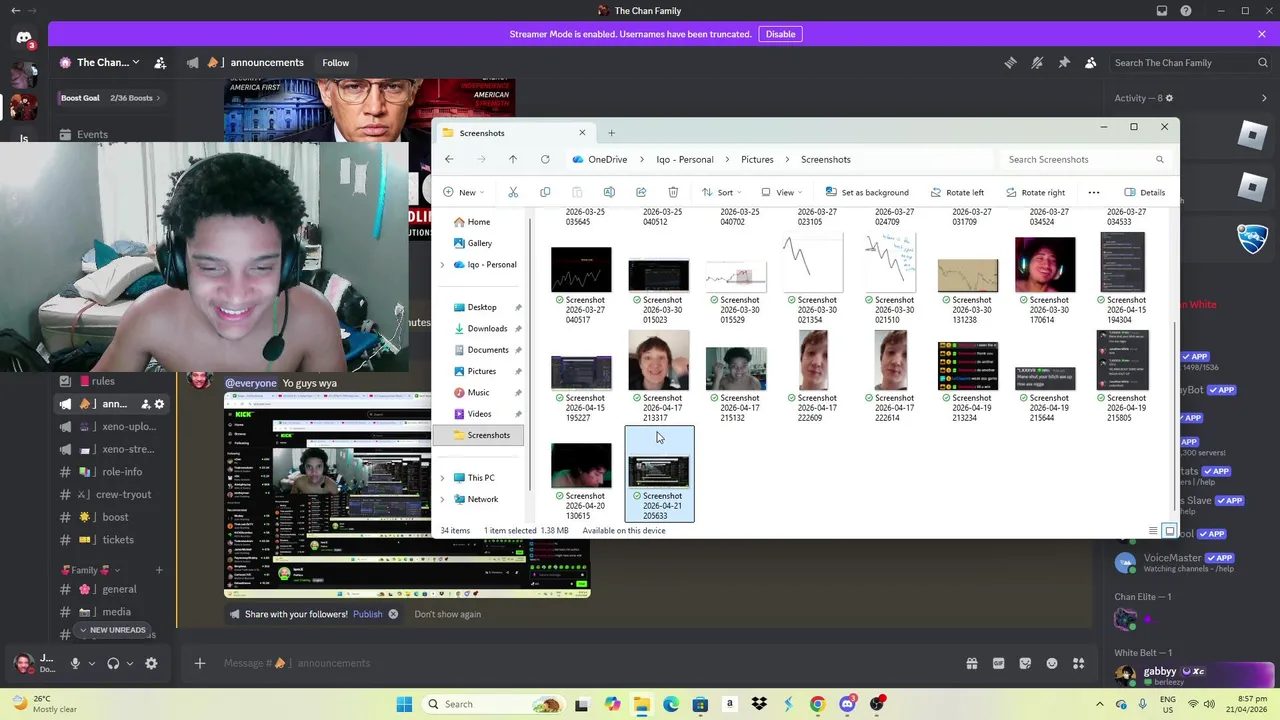1280x720 pixels.
Task: Open Microsoft Edge from taskbar
Action: [x=671, y=704]
